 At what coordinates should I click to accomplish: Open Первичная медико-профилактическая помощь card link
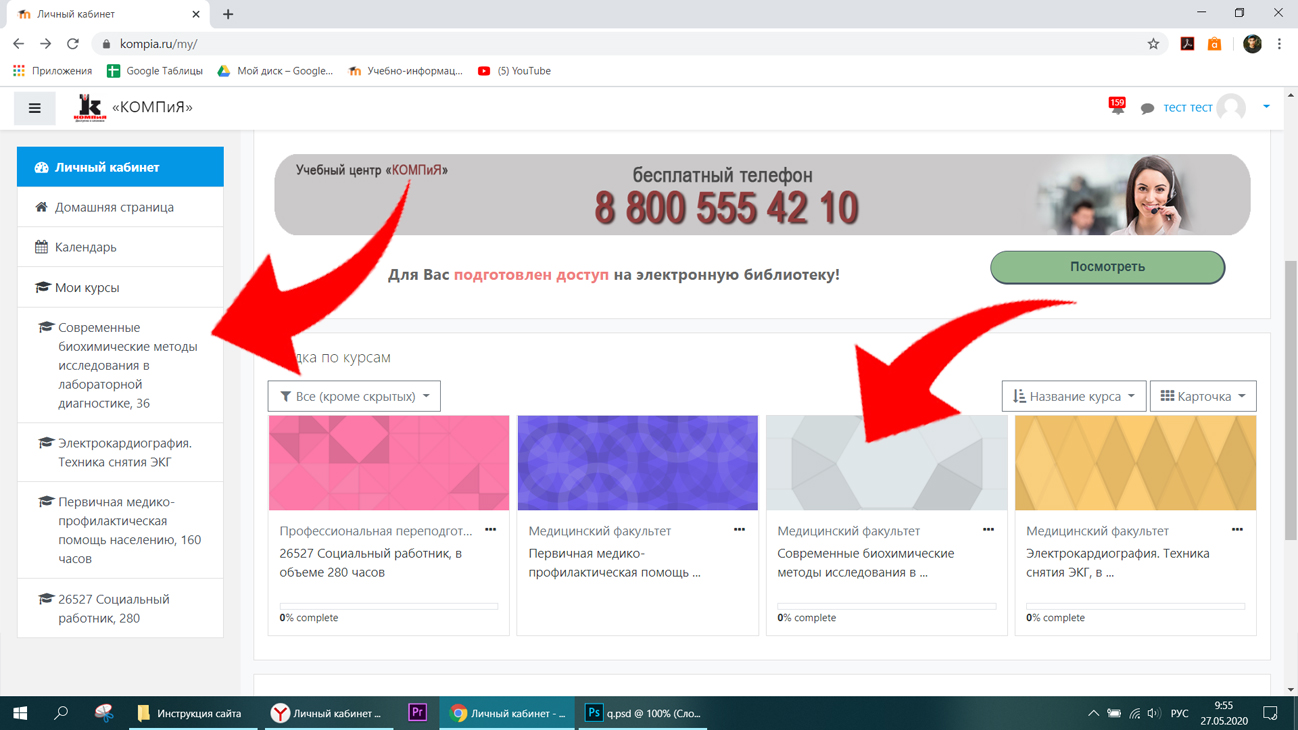614,563
